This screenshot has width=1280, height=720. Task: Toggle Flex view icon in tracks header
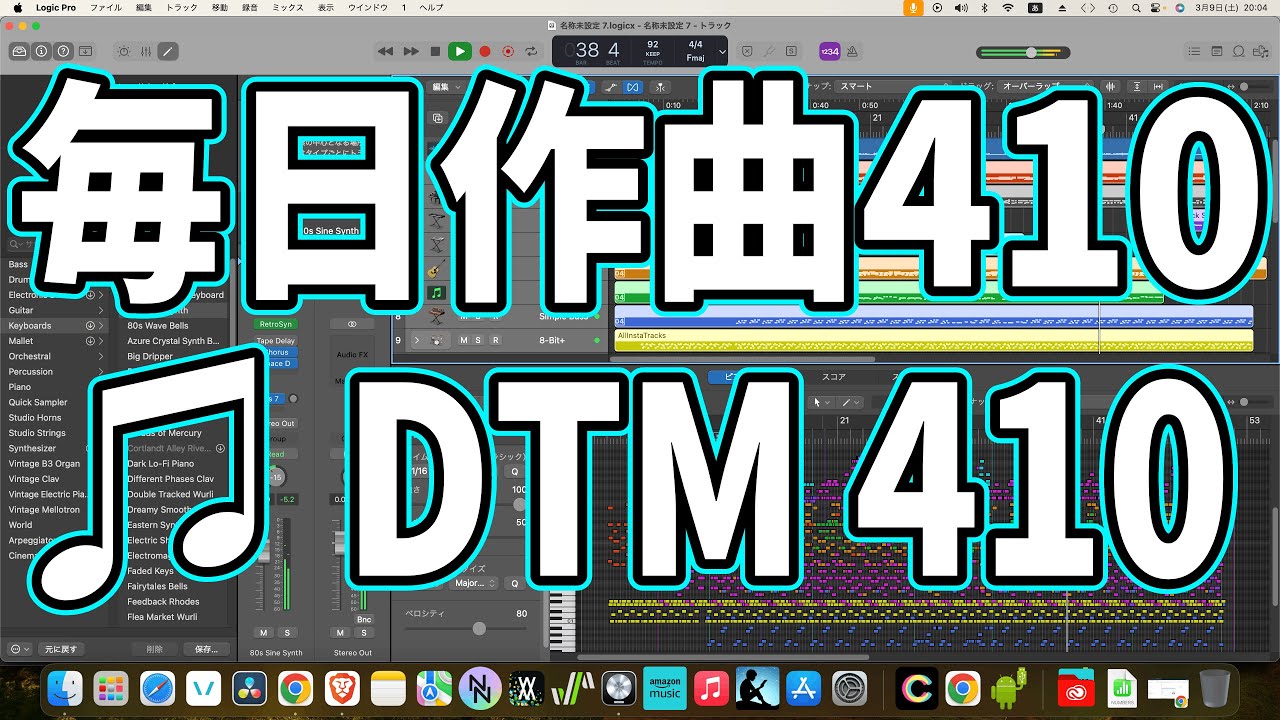click(x=632, y=87)
